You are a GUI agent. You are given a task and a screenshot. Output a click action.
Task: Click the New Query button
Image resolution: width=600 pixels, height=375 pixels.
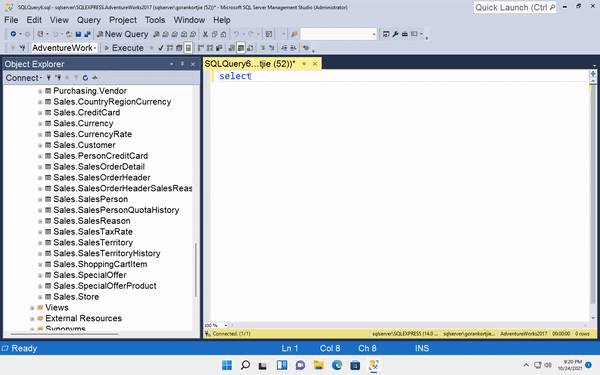(x=122, y=34)
